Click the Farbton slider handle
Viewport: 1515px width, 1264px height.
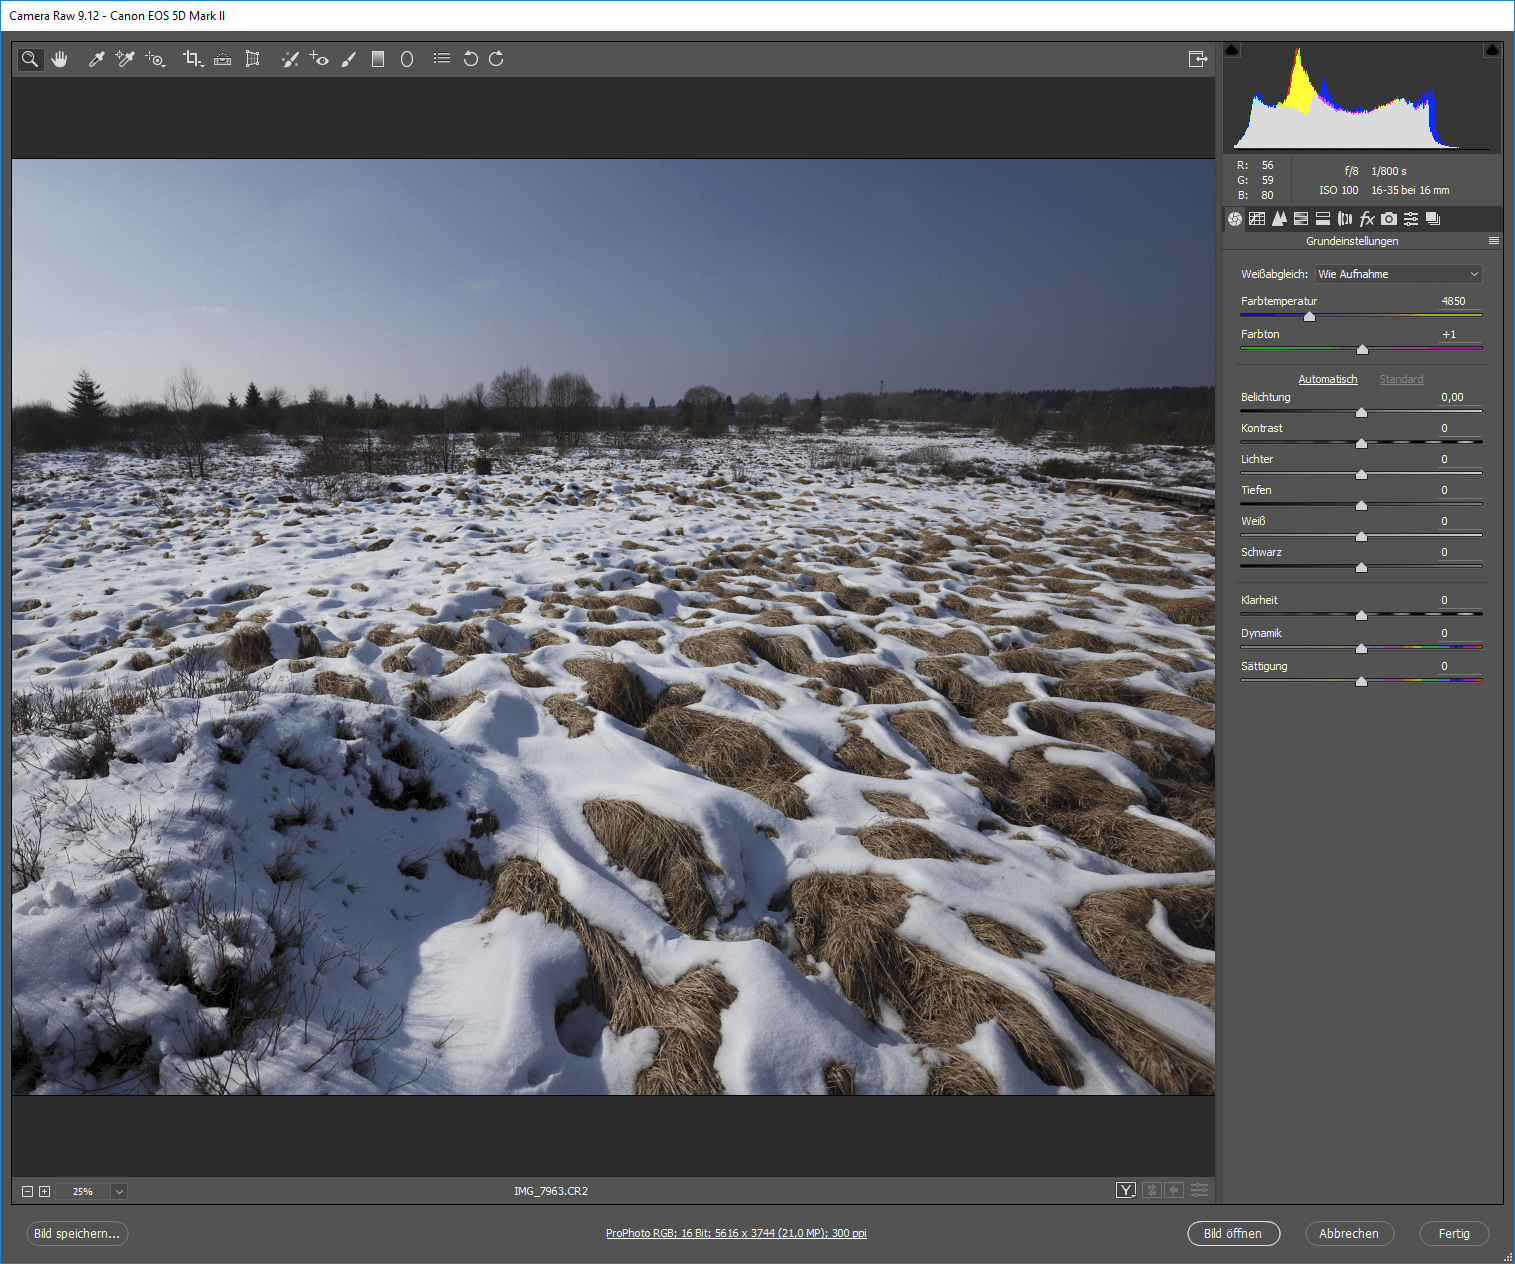(1362, 349)
